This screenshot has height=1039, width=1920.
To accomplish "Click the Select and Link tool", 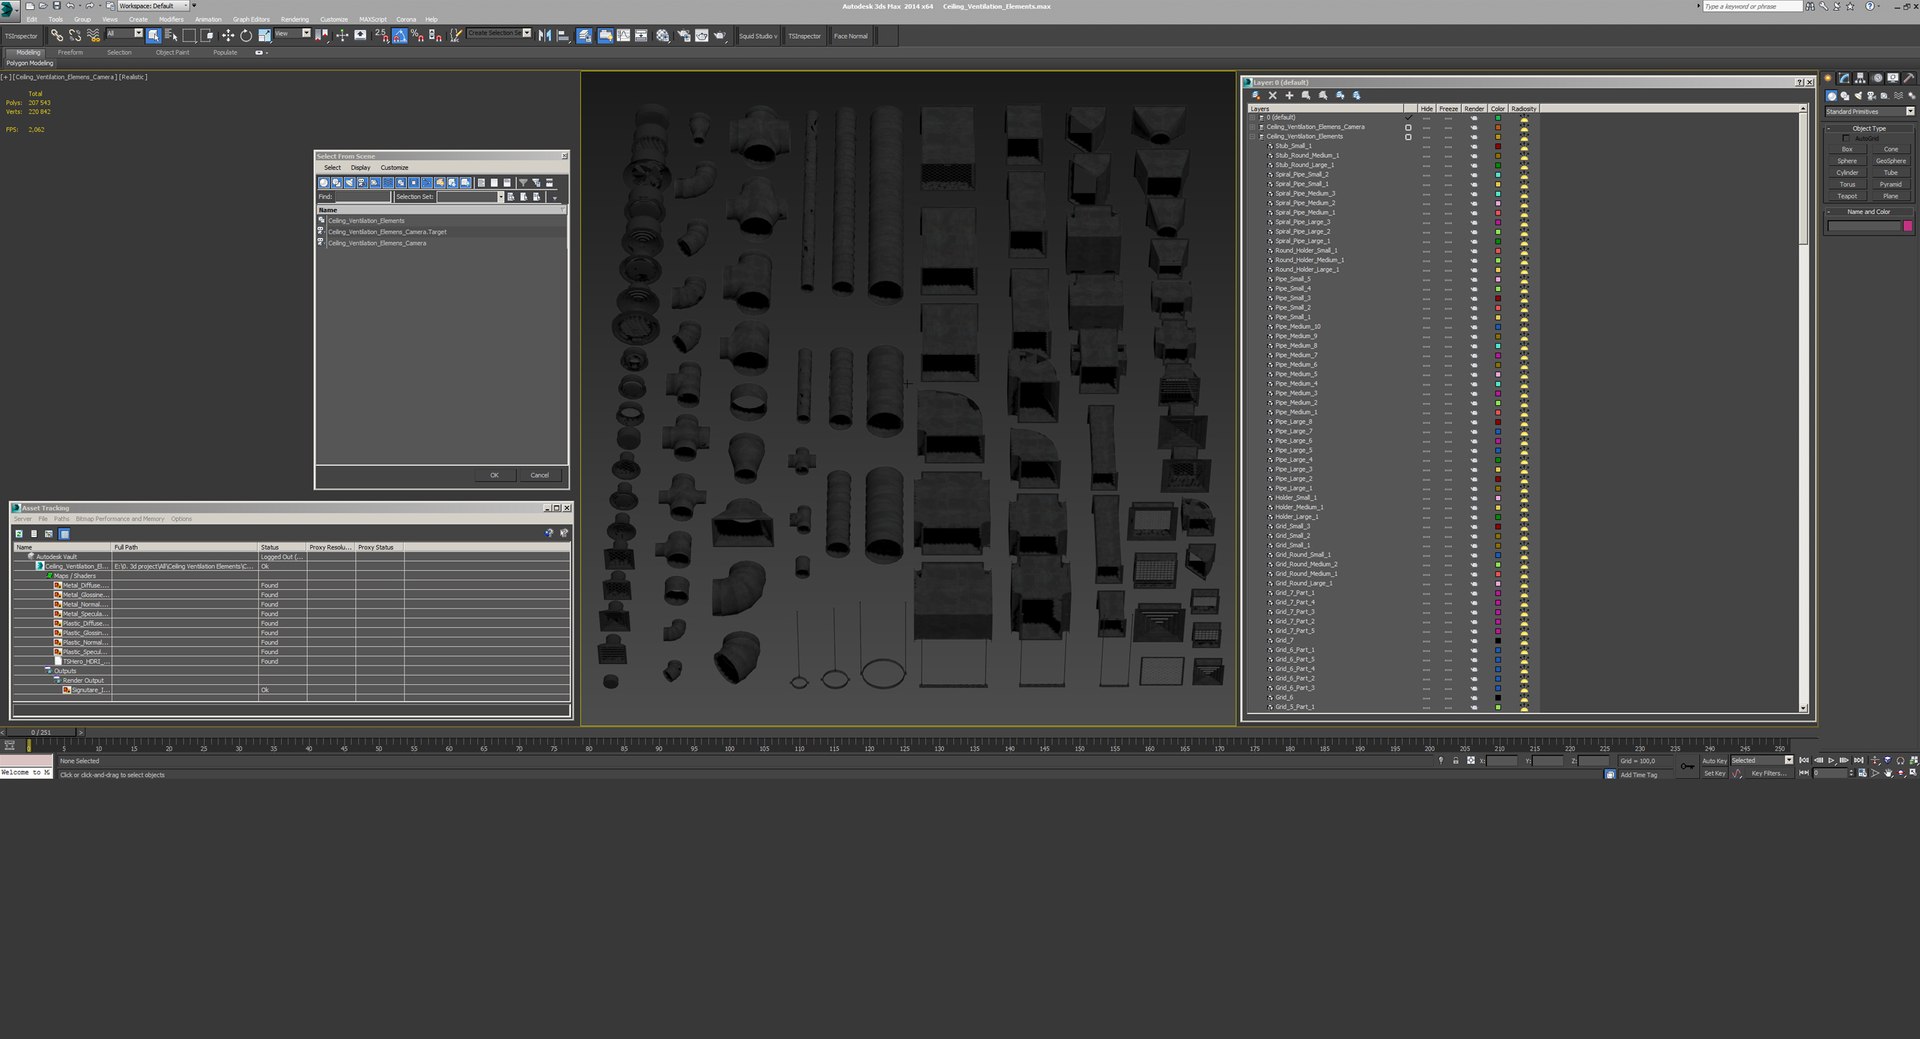I will tap(57, 35).
